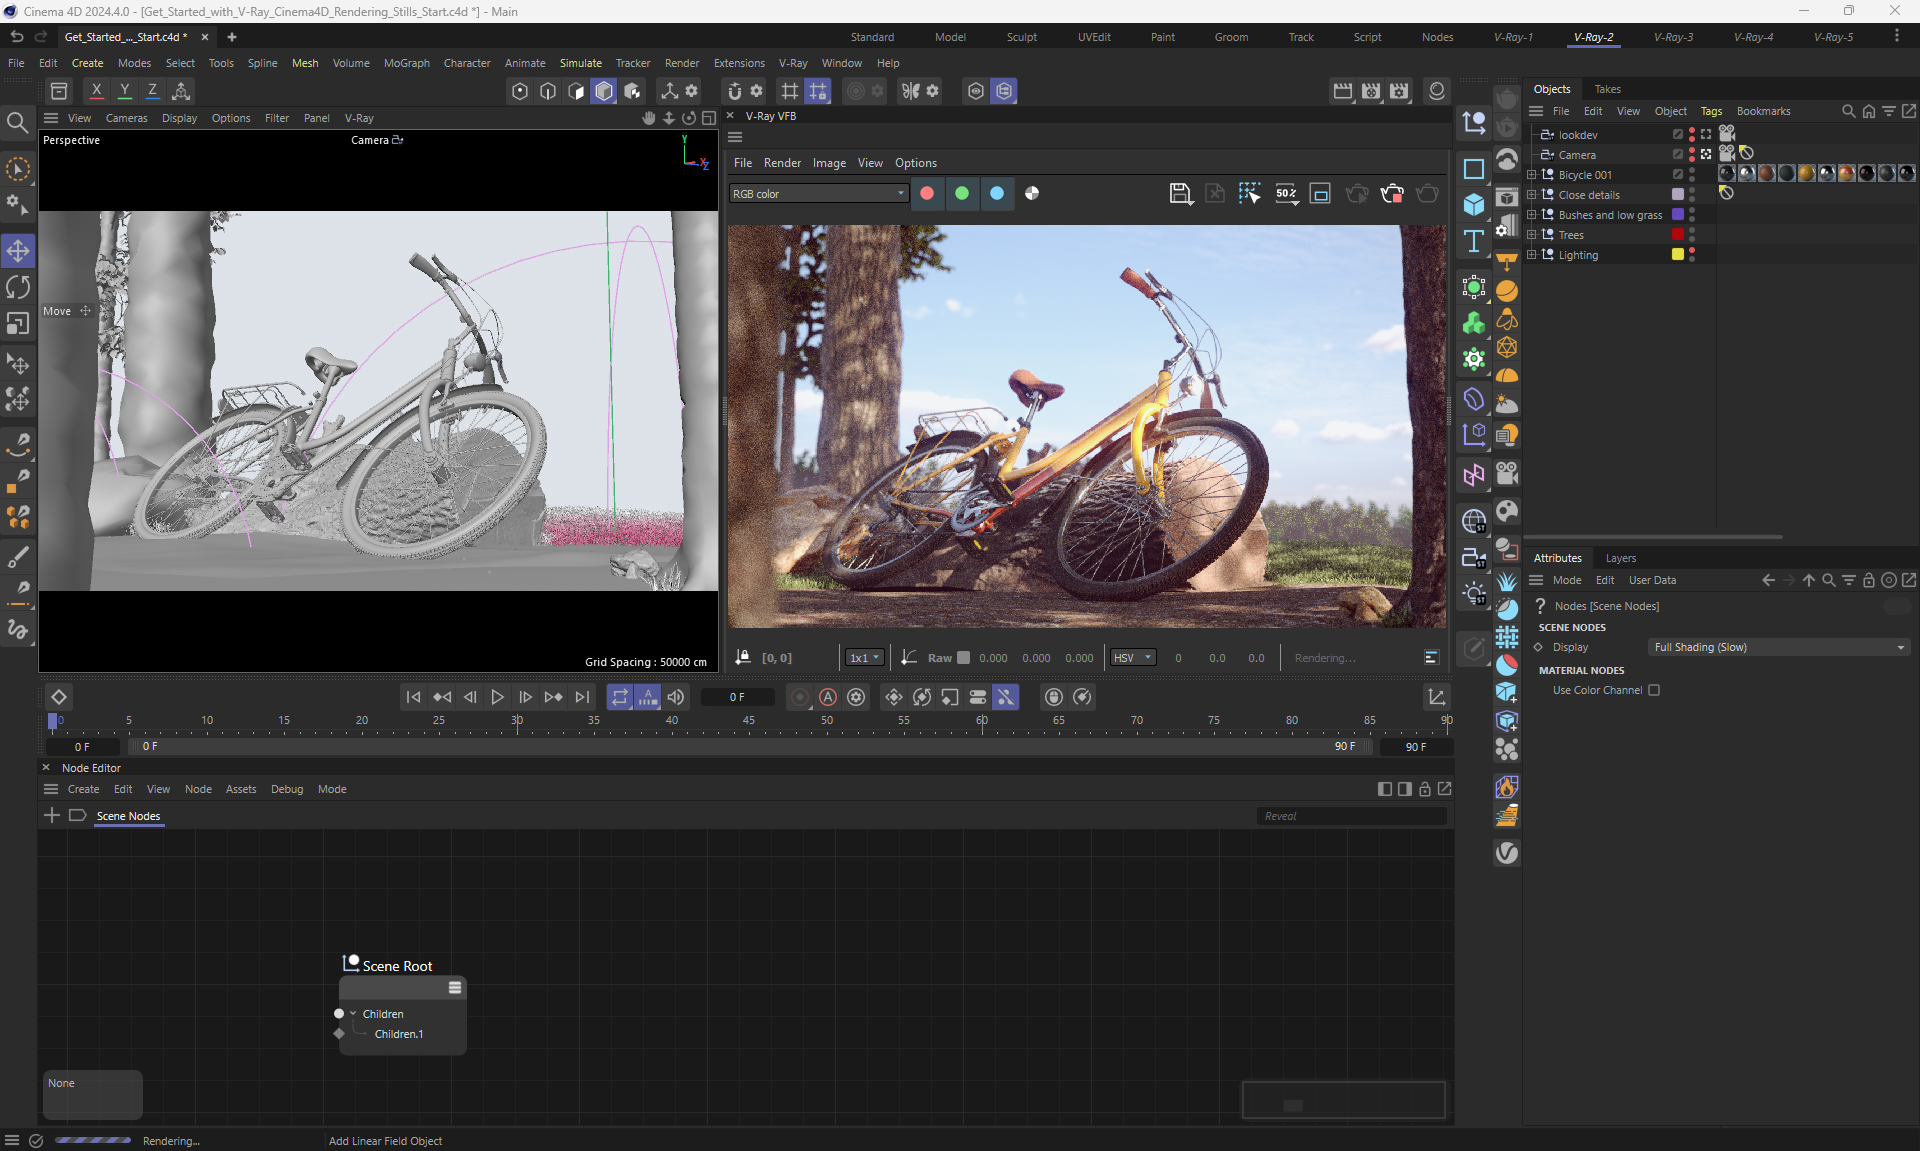
Task: Toggle the X axis lock
Action: point(96,91)
